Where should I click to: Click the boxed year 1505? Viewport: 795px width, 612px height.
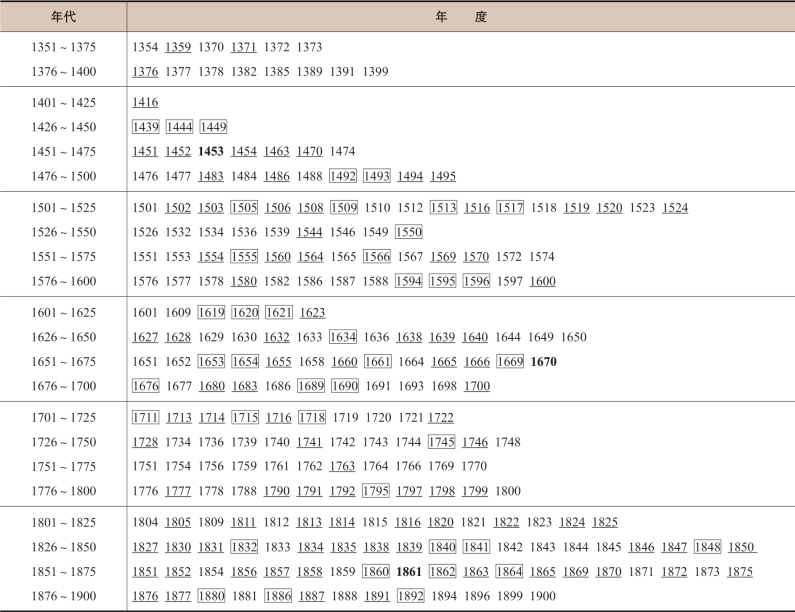[x=244, y=207]
